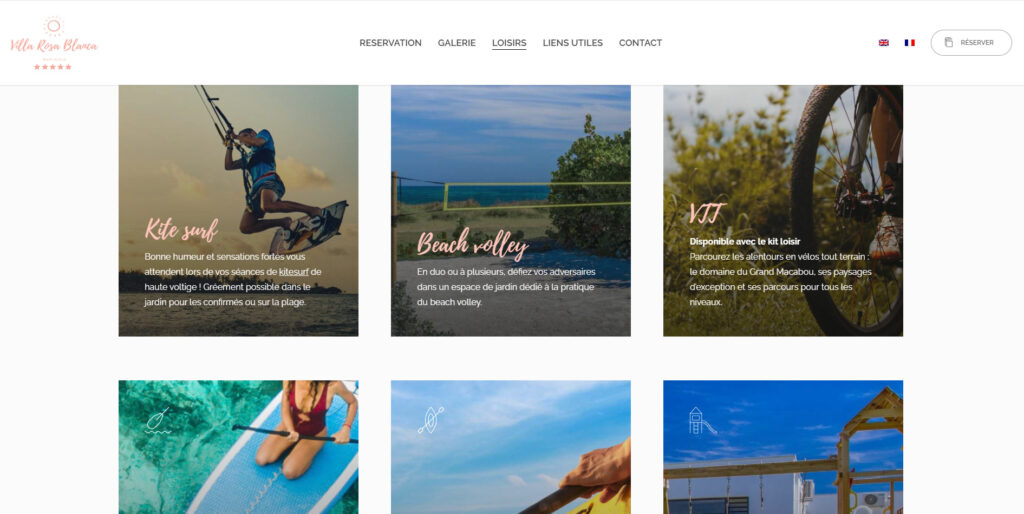Viewport: 1024px width, 514px height.
Task: Click the RÉSERVER button
Action: click(x=971, y=42)
